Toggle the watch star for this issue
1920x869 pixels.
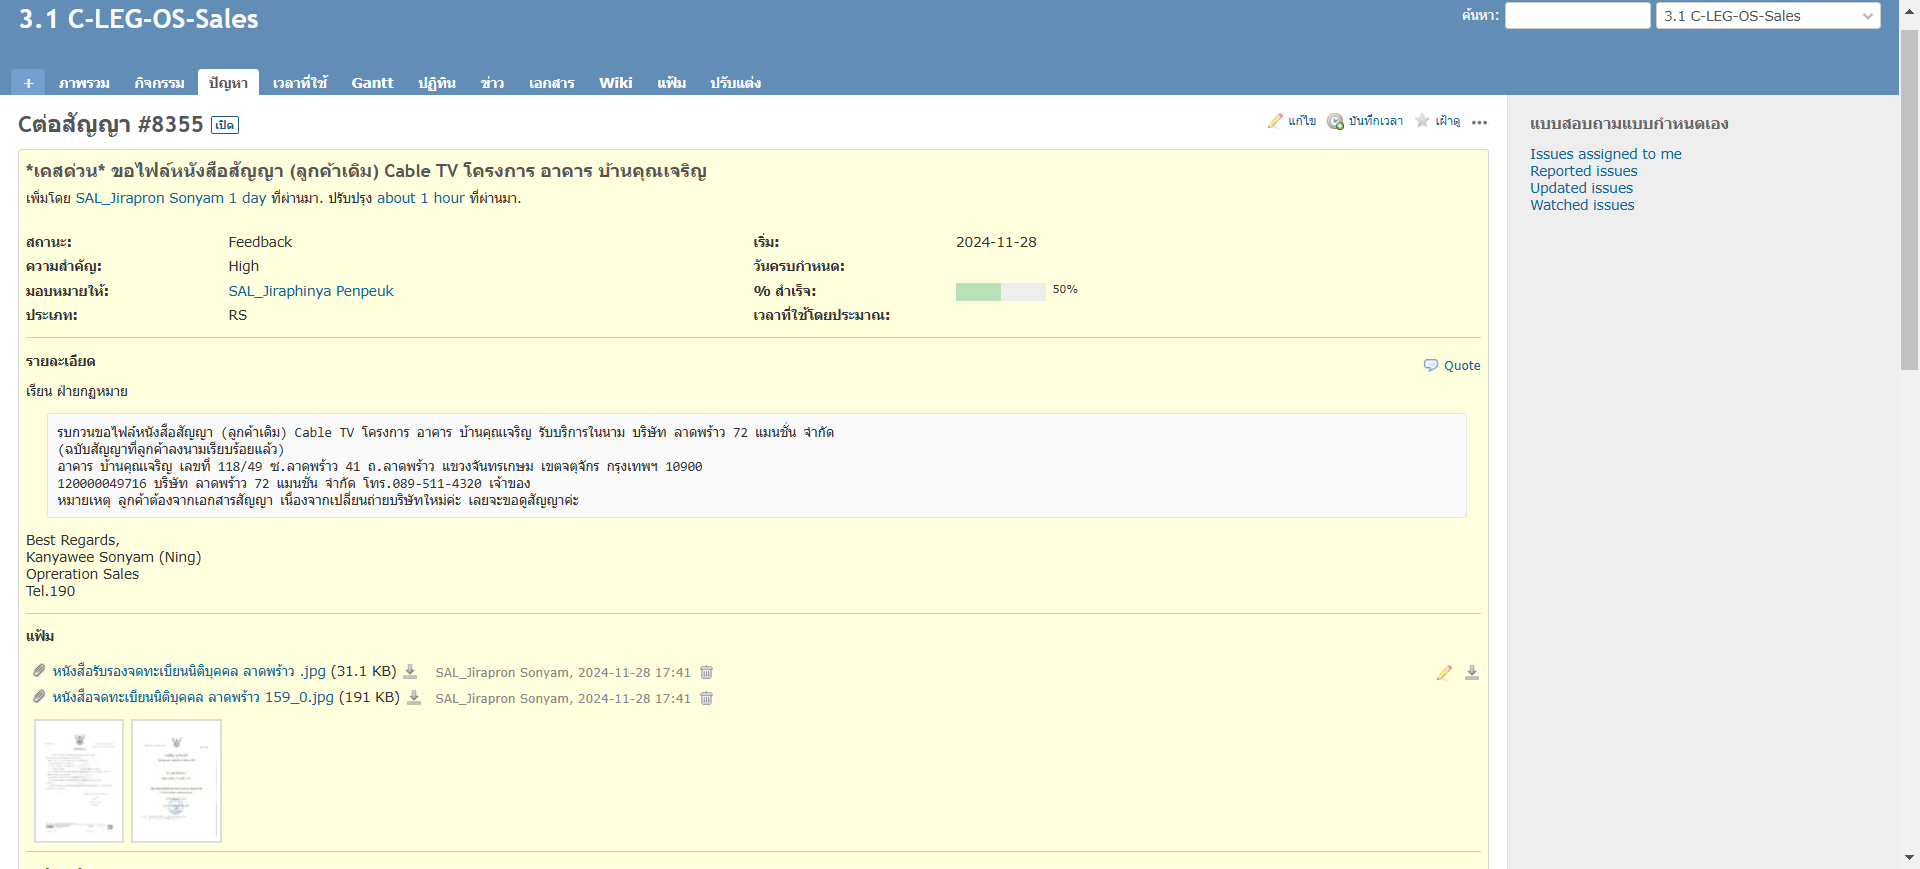tap(1422, 121)
